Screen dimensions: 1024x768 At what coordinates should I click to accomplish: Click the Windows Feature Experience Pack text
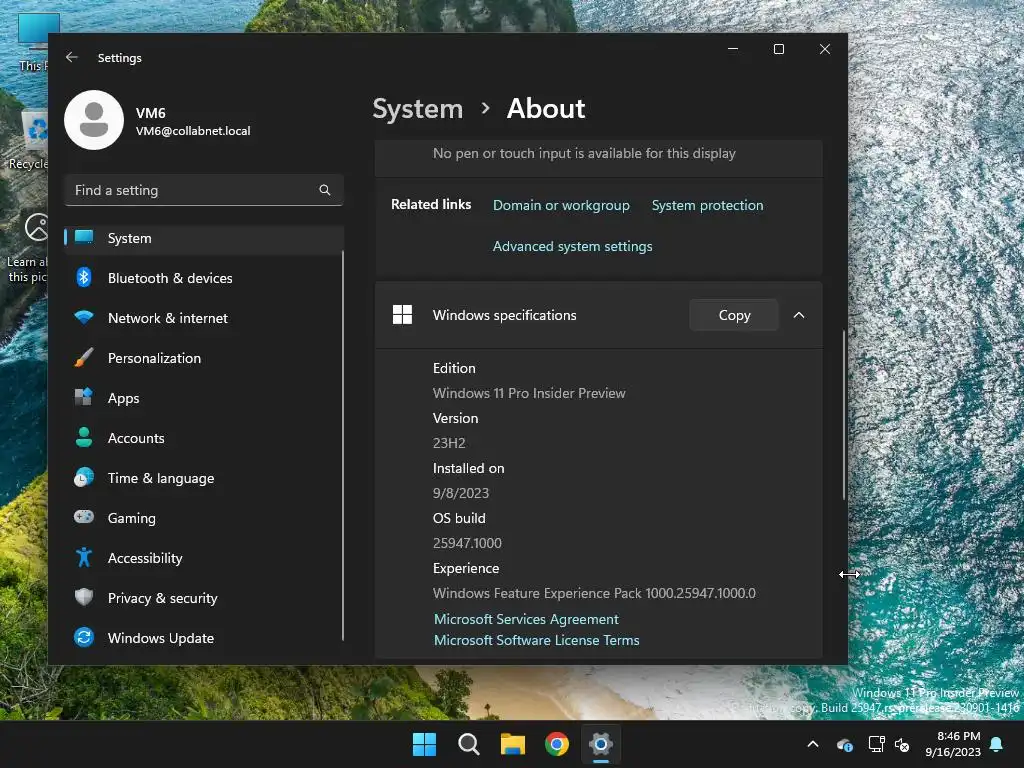(x=594, y=593)
